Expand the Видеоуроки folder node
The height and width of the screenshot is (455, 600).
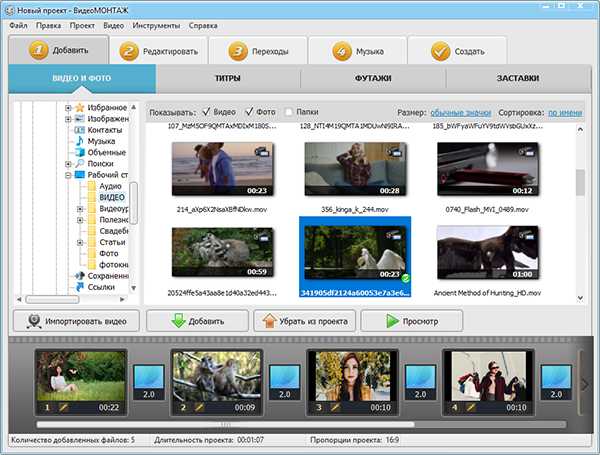click(80, 209)
